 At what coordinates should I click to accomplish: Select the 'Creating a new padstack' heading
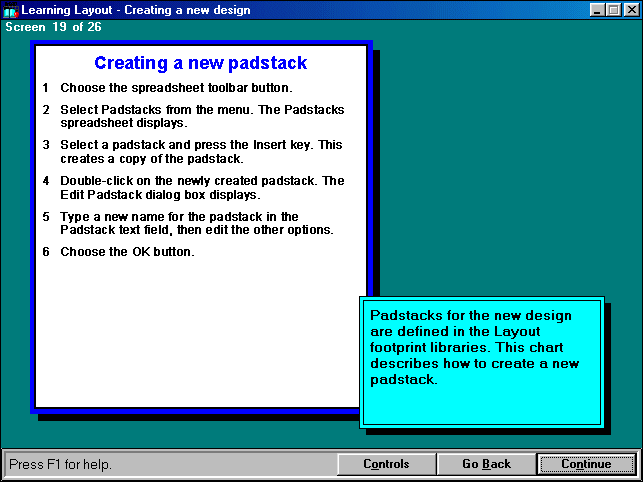point(201,63)
